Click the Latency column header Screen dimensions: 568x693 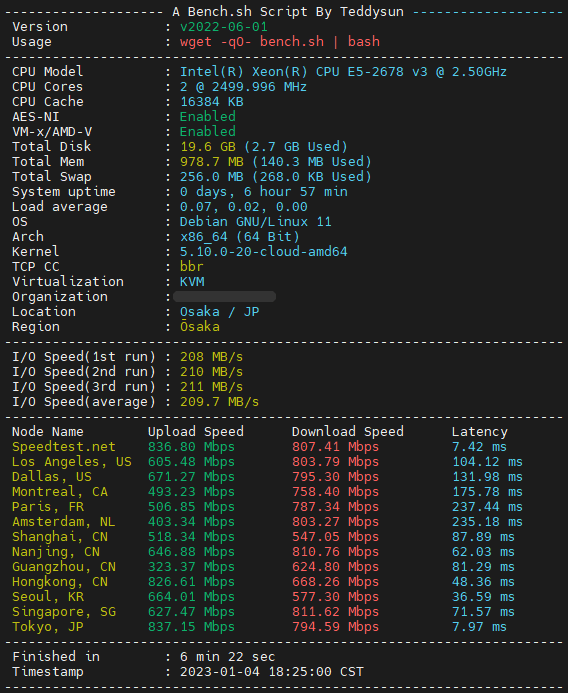click(x=480, y=432)
